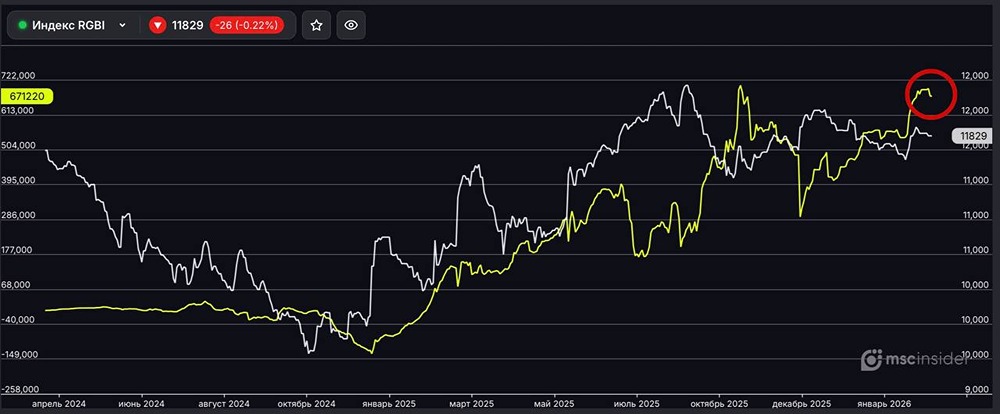Expand the Индекс RGBI dropdown chevron

(122, 25)
